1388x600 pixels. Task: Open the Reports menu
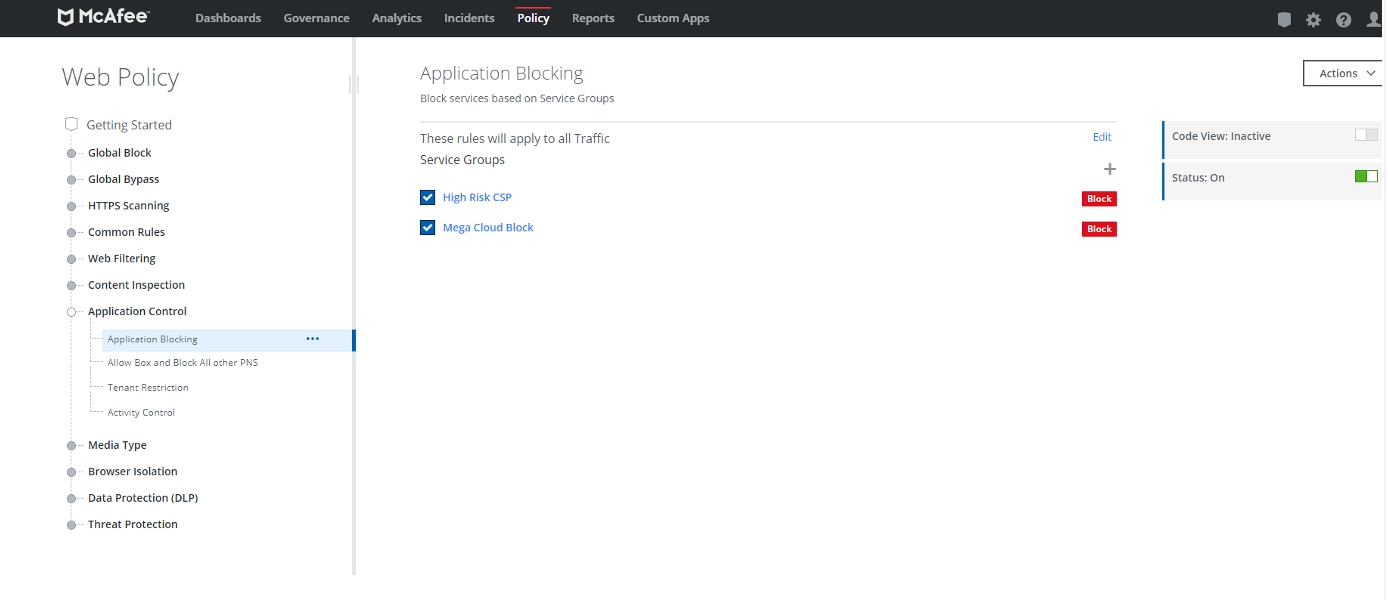(x=593, y=18)
